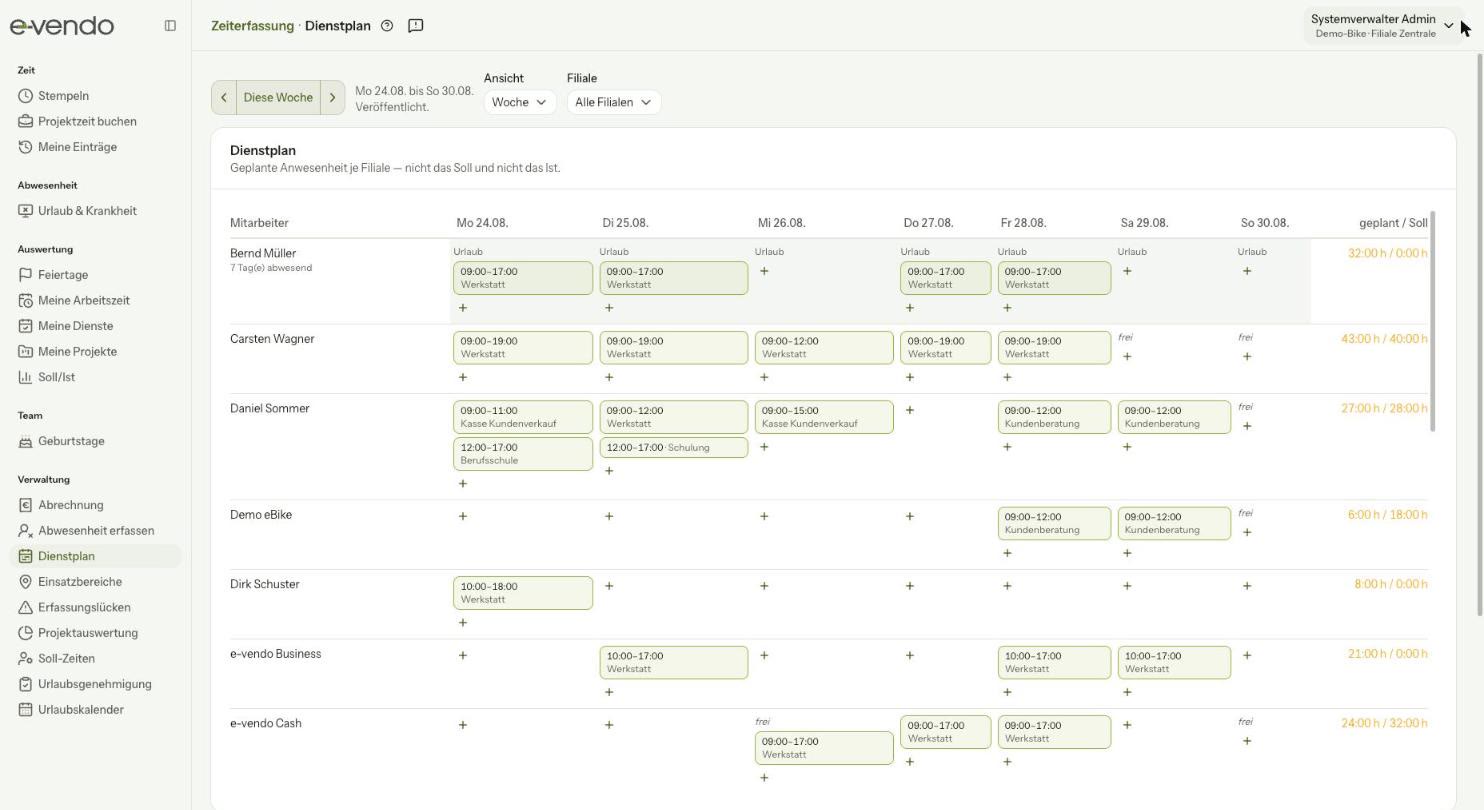This screenshot has height=810, width=1484.
Task: Click the Diese Woche button
Action: coord(278,98)
